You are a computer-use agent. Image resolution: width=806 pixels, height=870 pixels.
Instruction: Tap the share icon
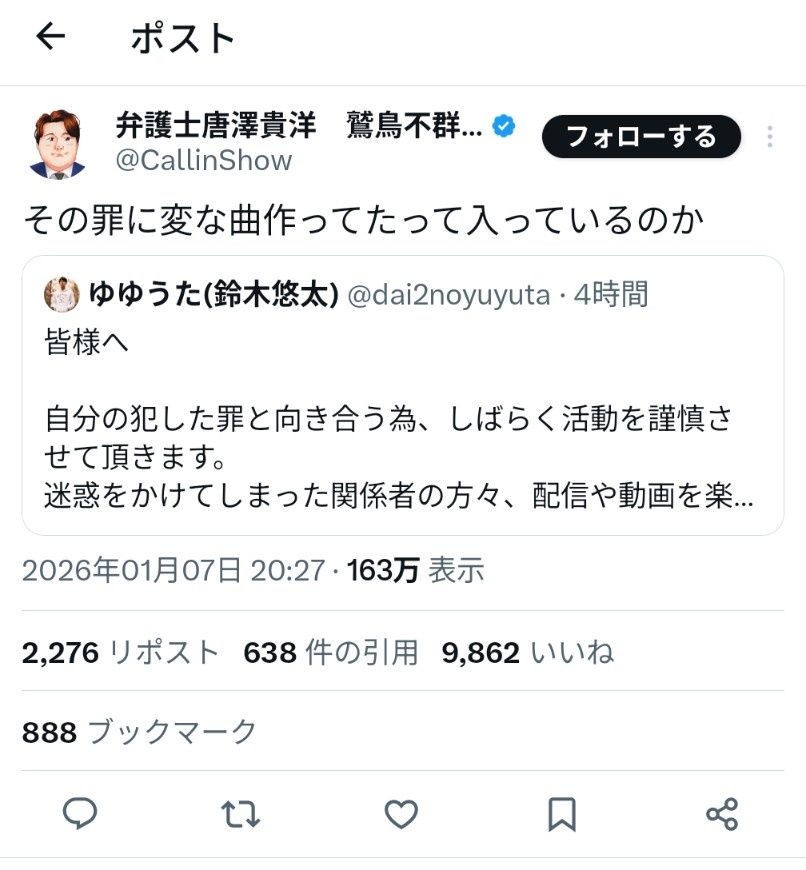point(722,814)
